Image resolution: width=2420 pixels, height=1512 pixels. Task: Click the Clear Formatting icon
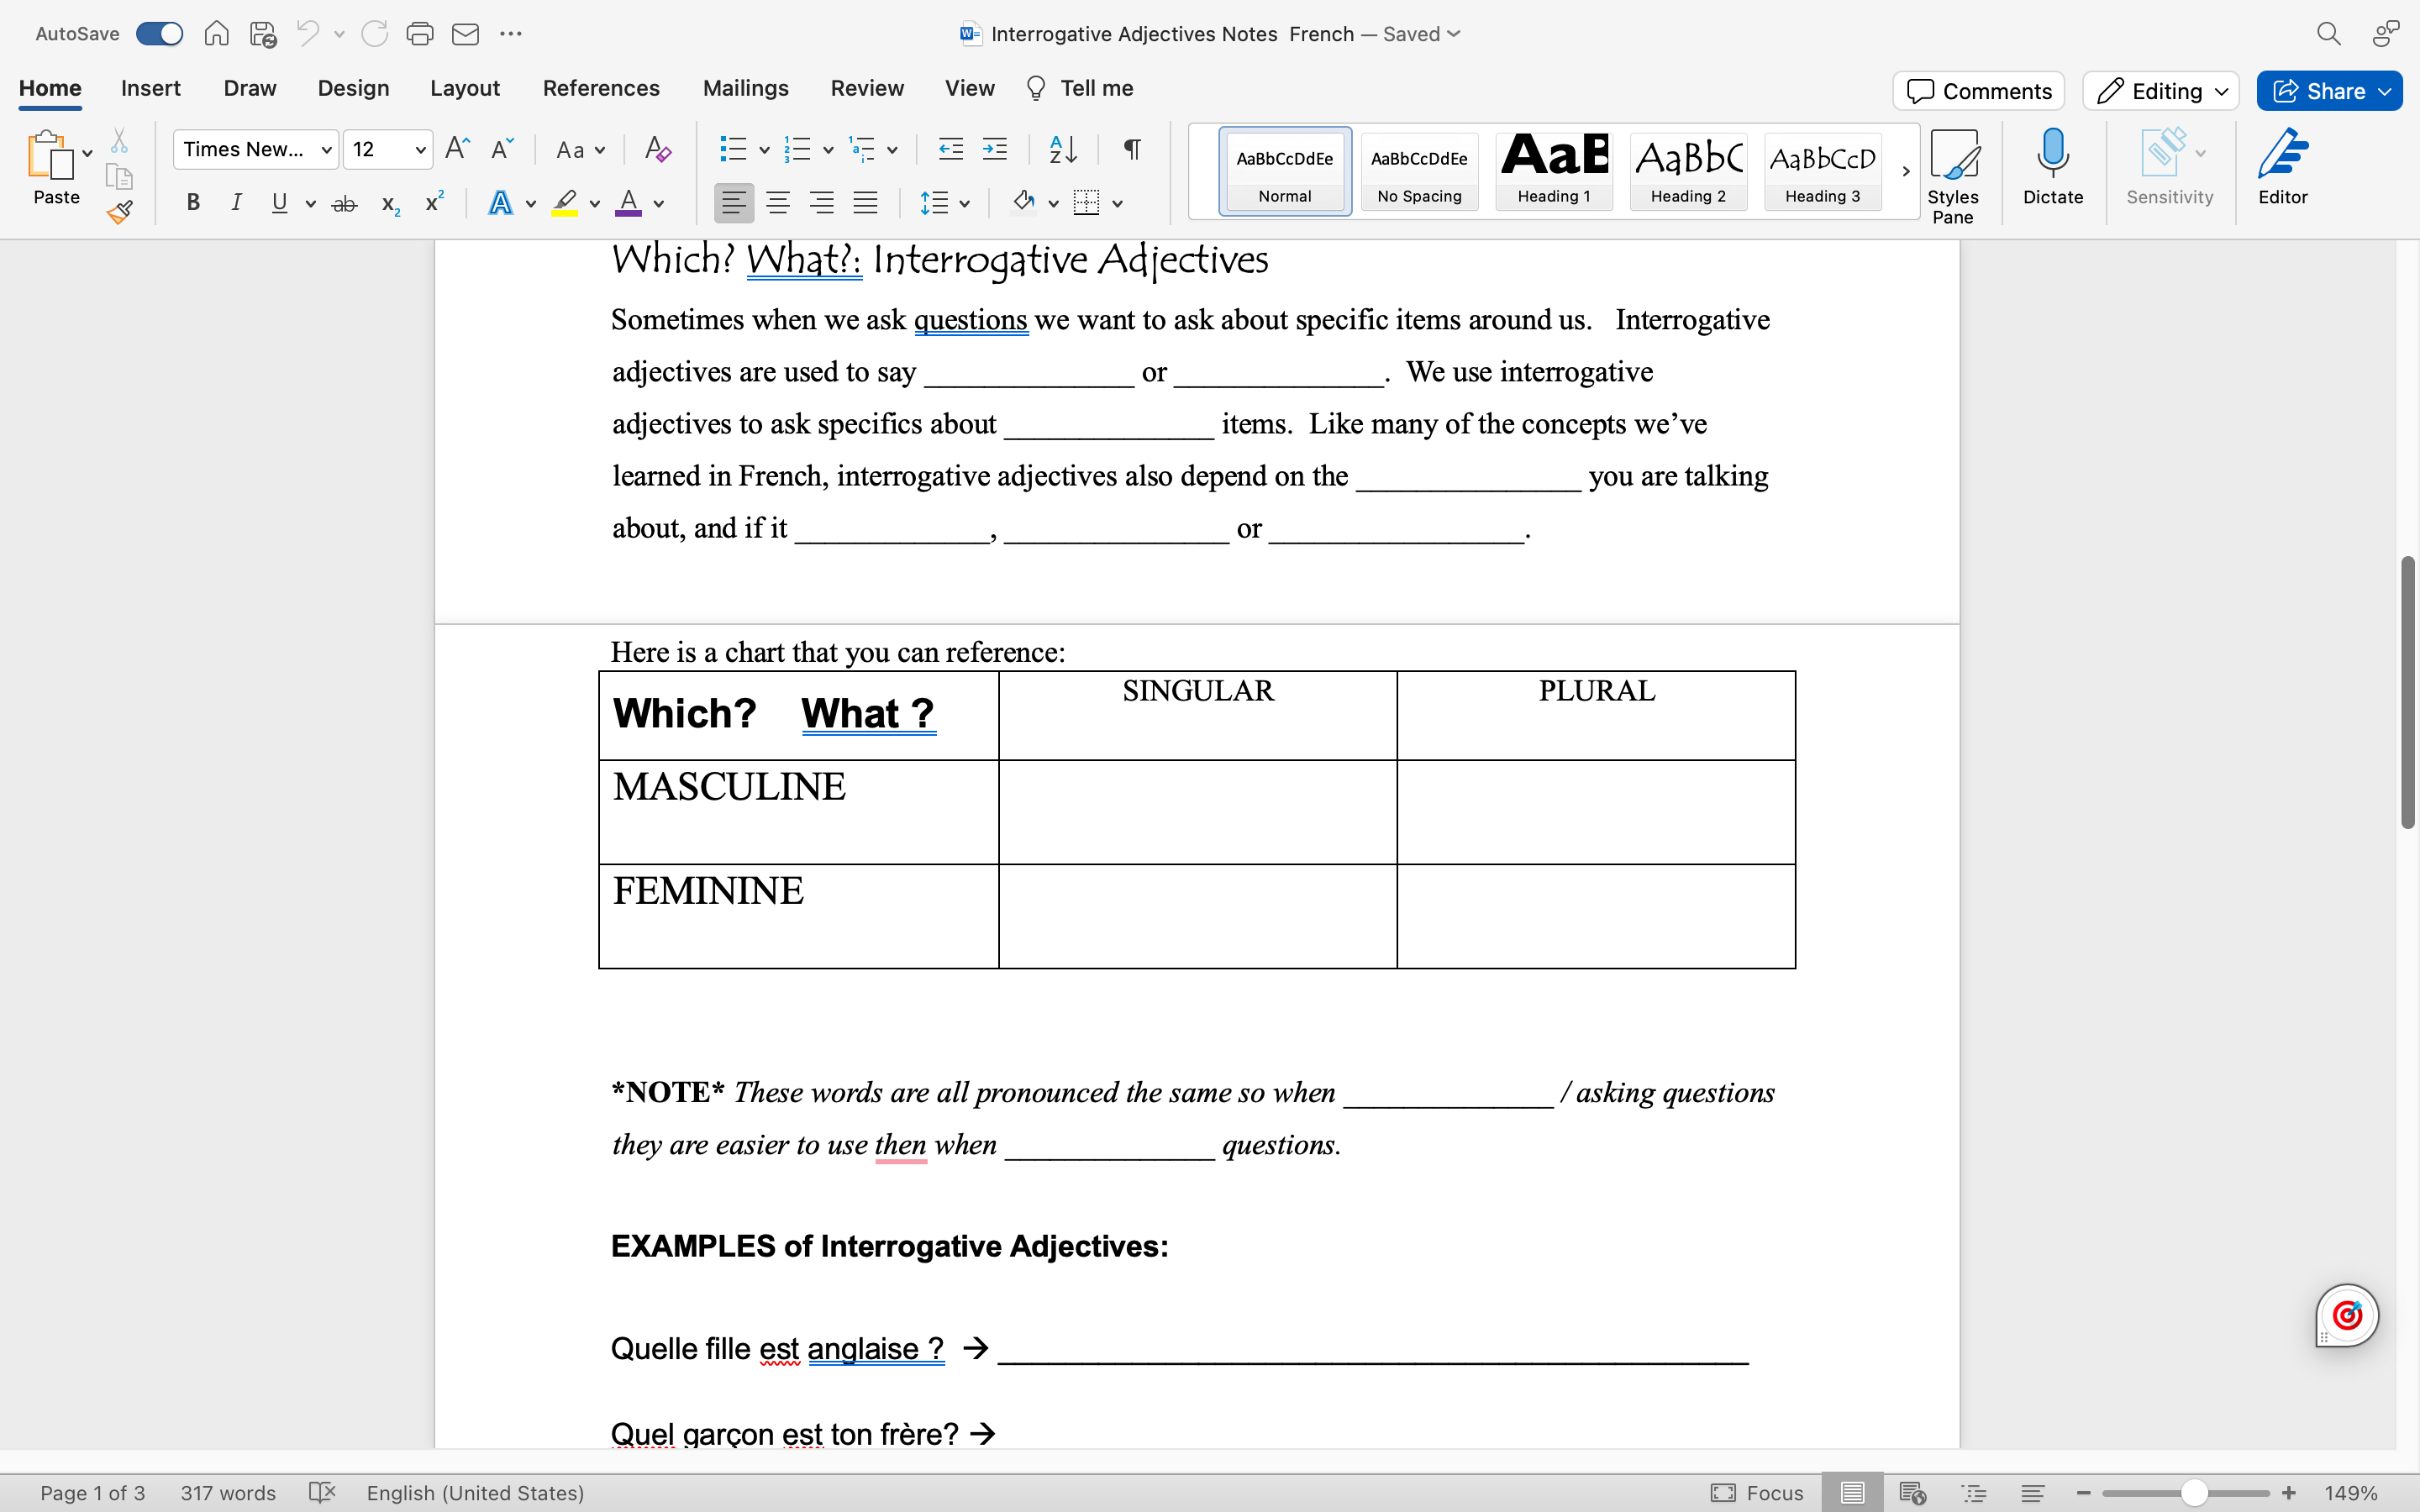pyautogui.click(x=657, y=150)
